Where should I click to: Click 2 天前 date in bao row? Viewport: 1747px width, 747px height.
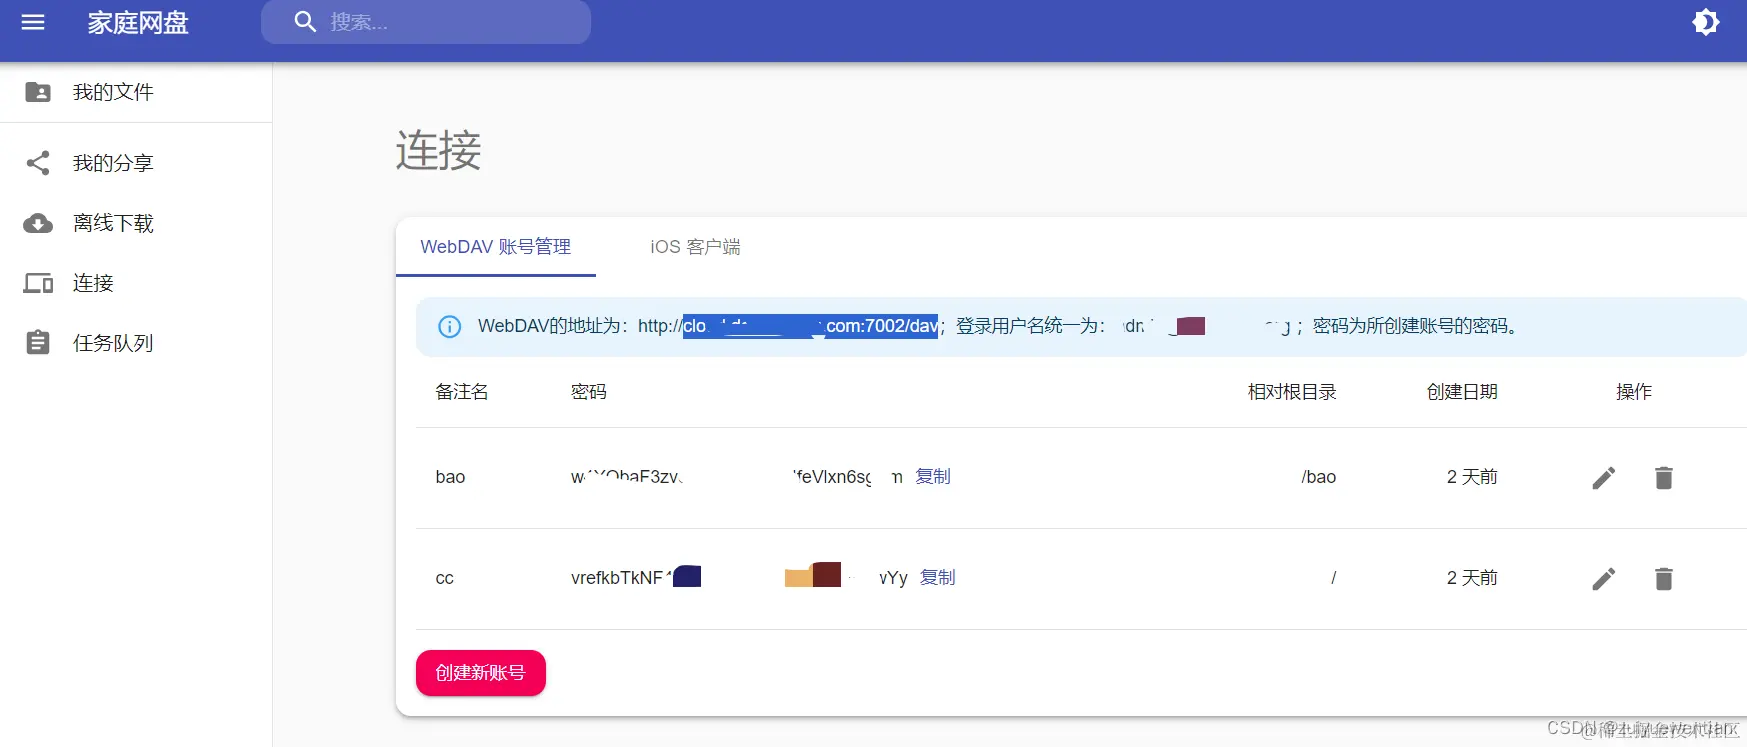1472,477
